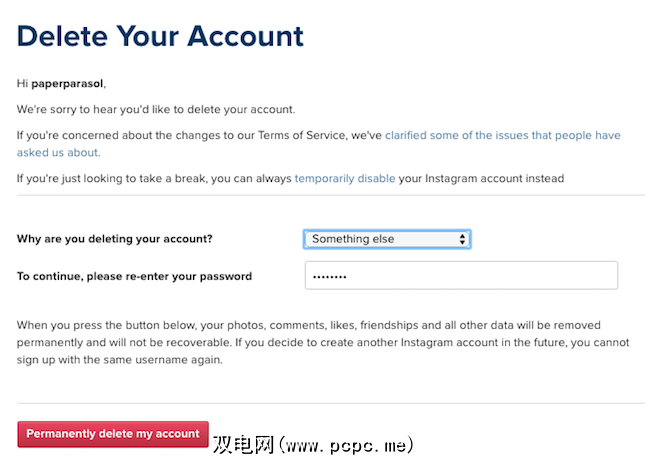Open the temporarily disable link
The image size is (670, 468).
344,179
